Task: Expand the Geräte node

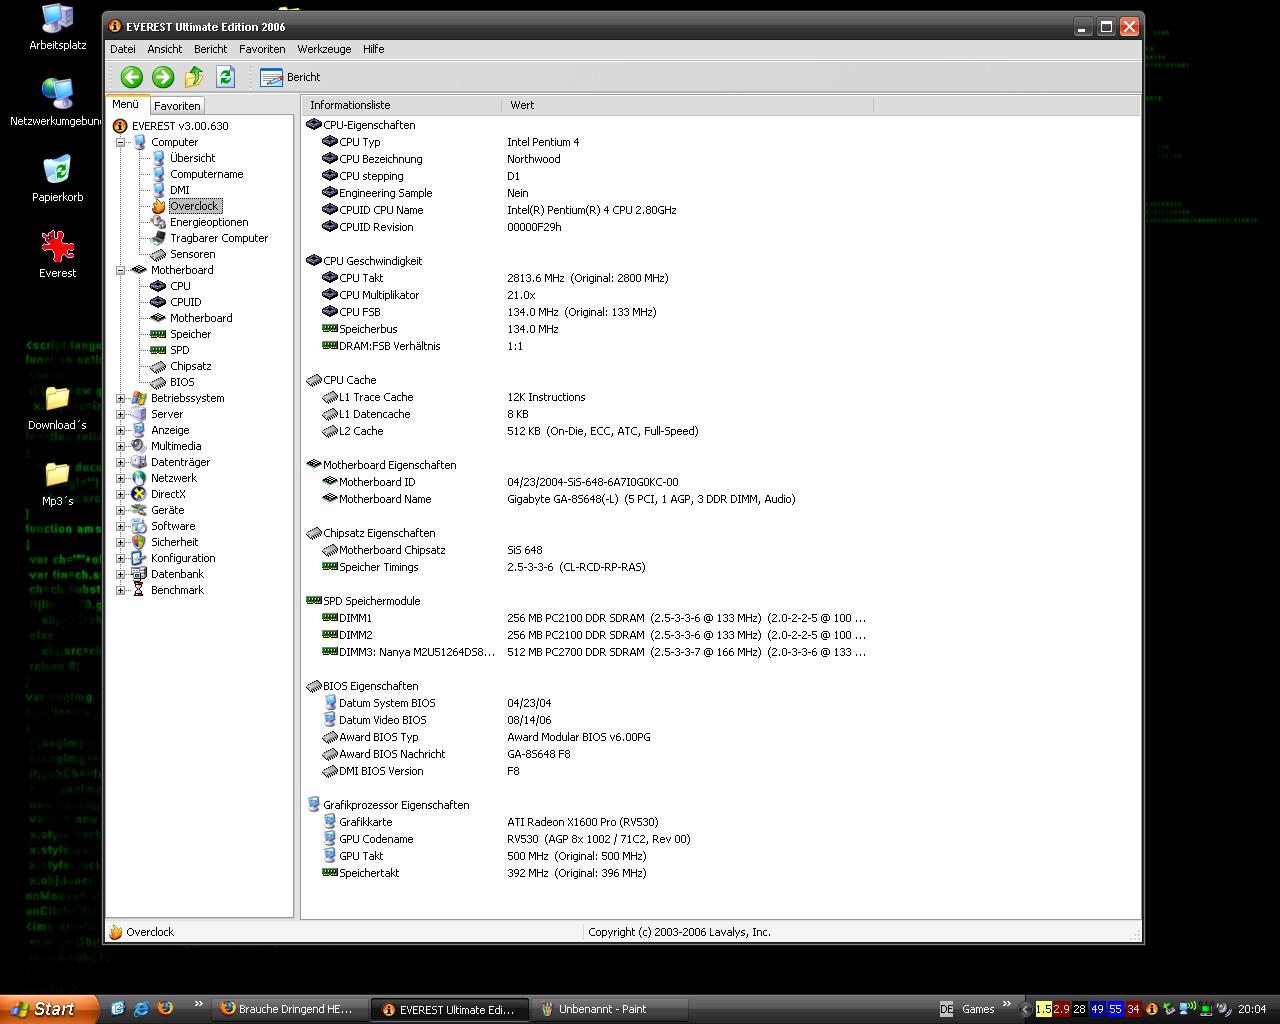Action: [121, 510]
